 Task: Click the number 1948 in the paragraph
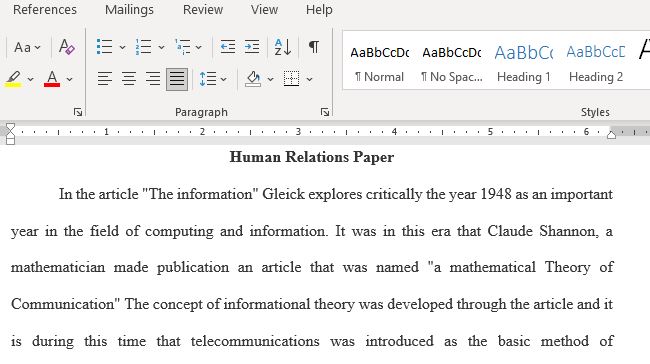(496, 194)
